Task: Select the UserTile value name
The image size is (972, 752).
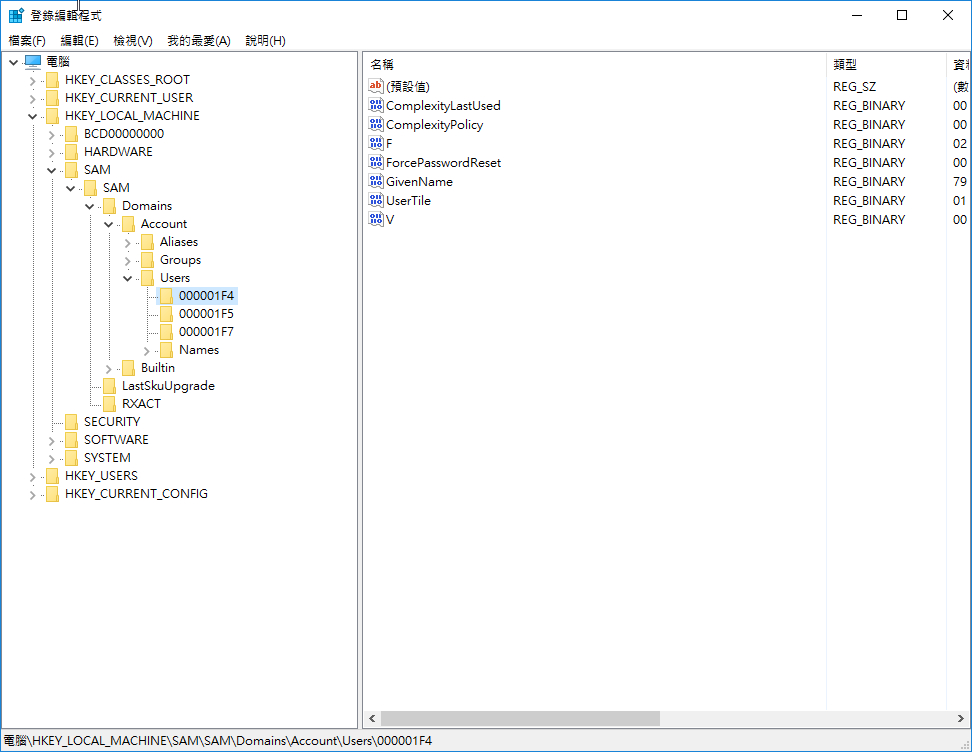Action: click(408, 201)
